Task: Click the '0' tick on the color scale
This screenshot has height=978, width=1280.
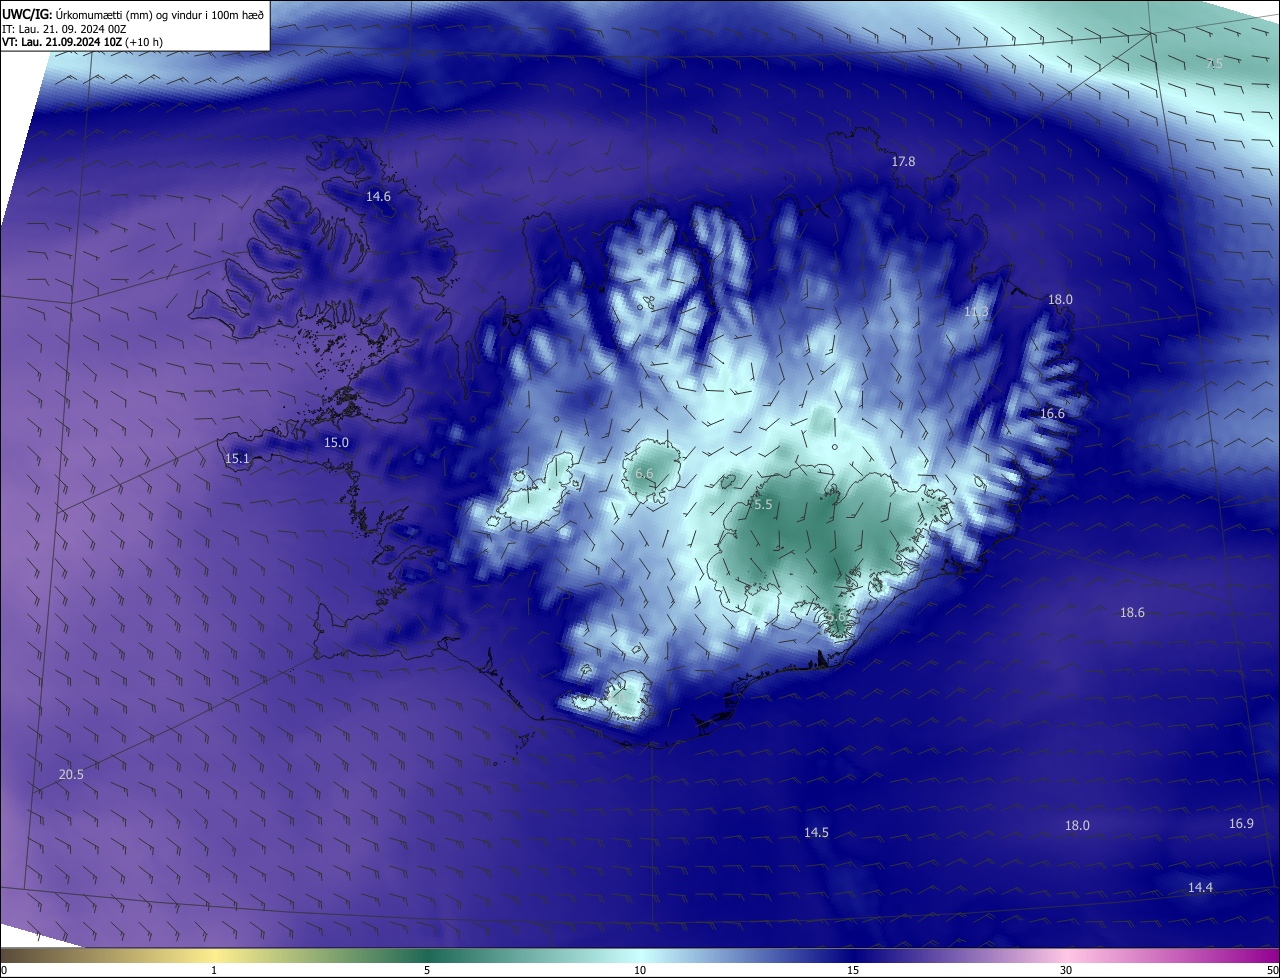Action: point(4,970)
